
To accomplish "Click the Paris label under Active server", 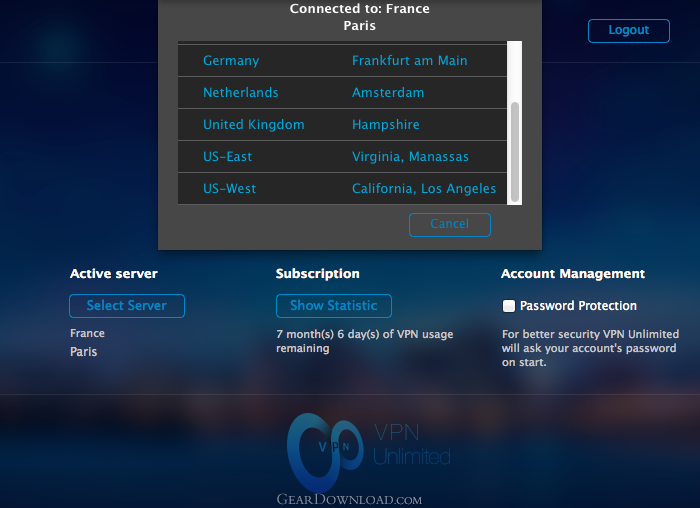I will click(x=83, y=352).
